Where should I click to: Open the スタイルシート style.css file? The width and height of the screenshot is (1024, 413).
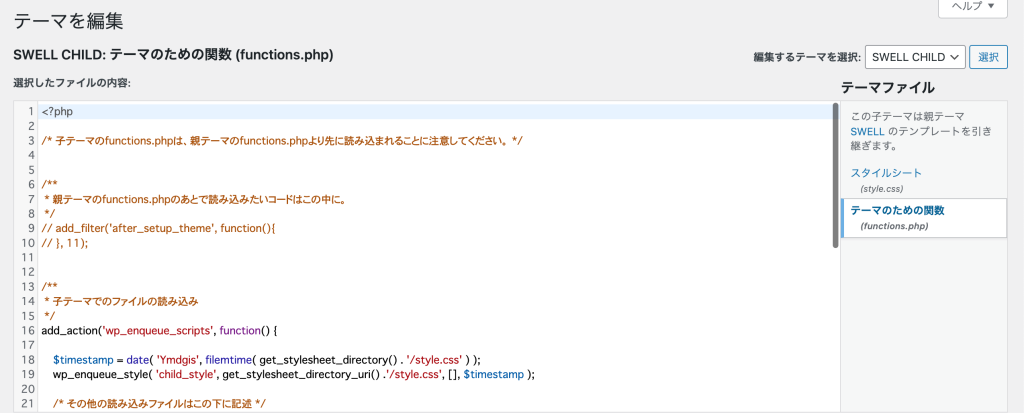click(x=886, y=173)
